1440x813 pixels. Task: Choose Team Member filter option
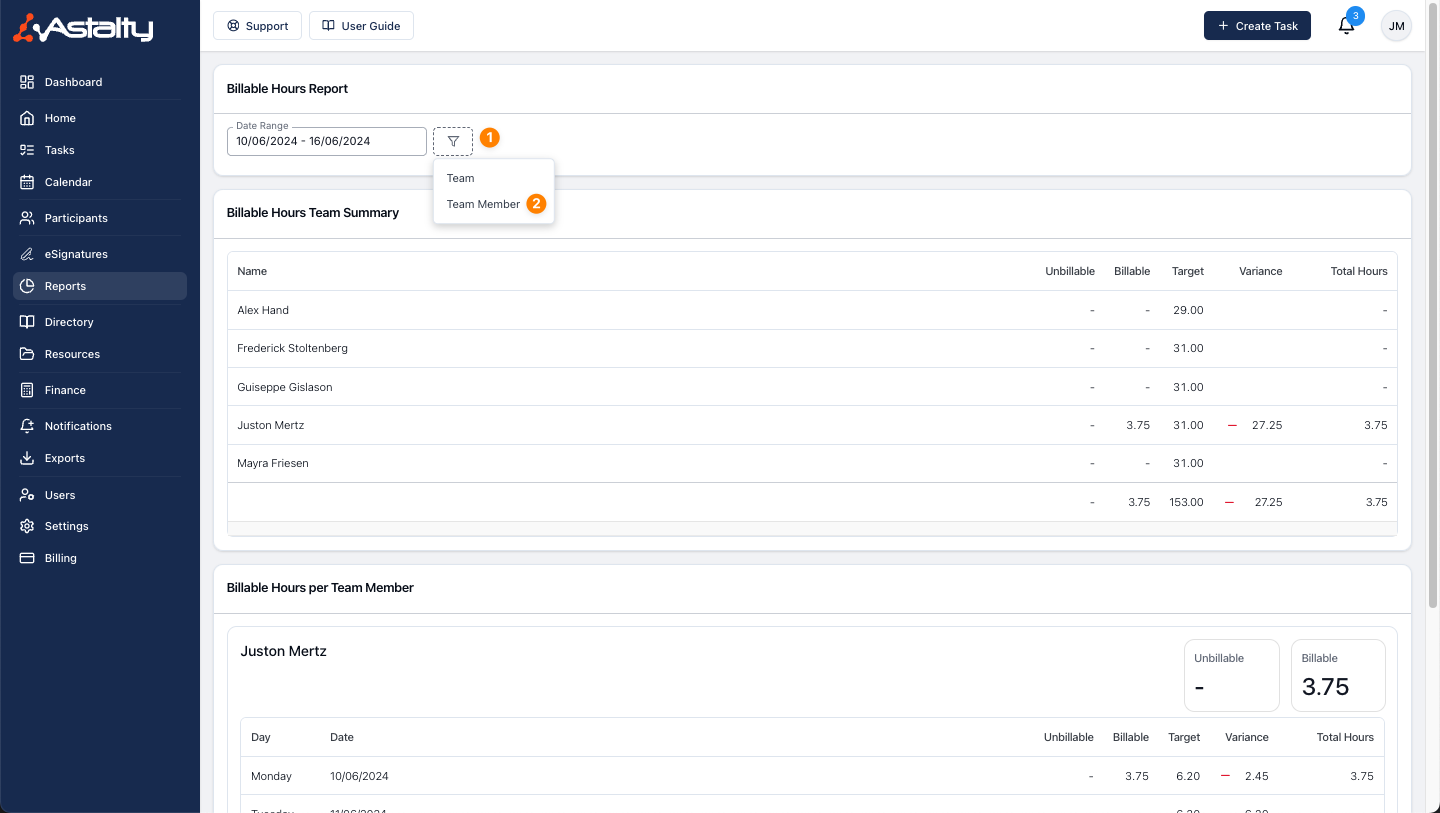(x=483, y=204)
